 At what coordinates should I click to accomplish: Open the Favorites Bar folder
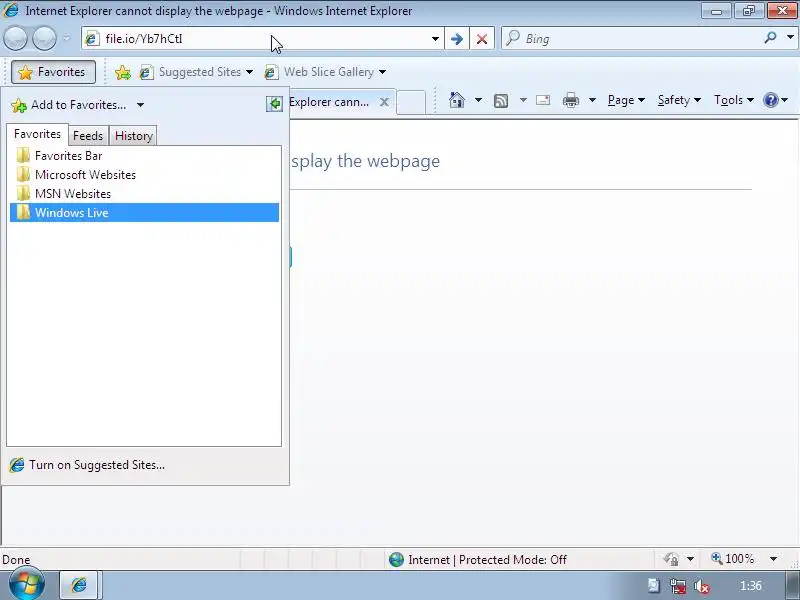coord(144,156)
